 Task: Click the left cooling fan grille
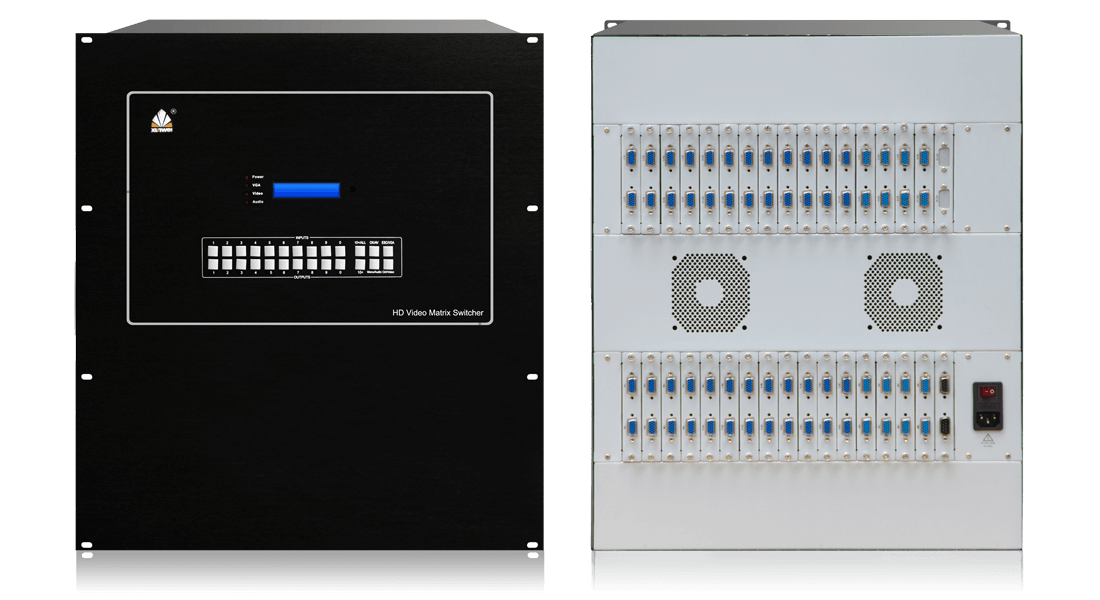pos(711,291)
